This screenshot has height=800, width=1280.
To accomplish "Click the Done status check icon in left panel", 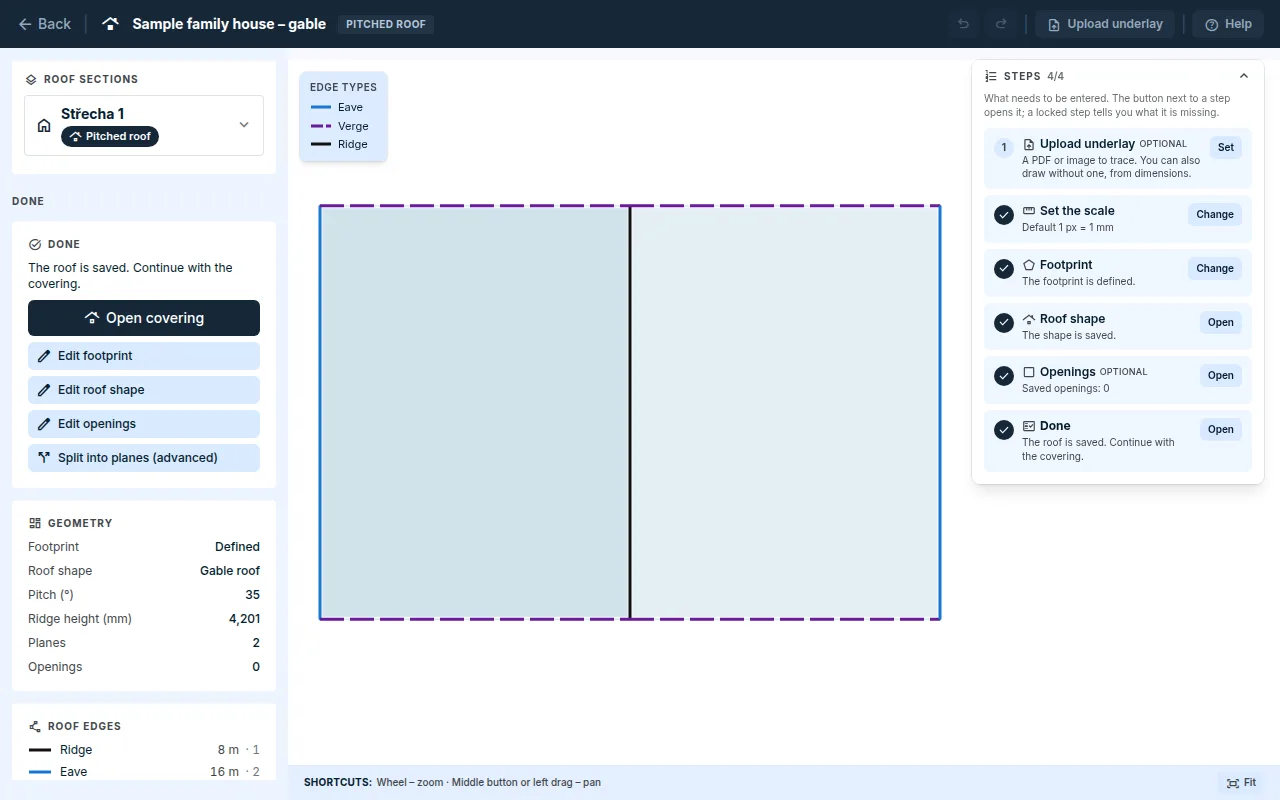I will [x=35, y=244].
